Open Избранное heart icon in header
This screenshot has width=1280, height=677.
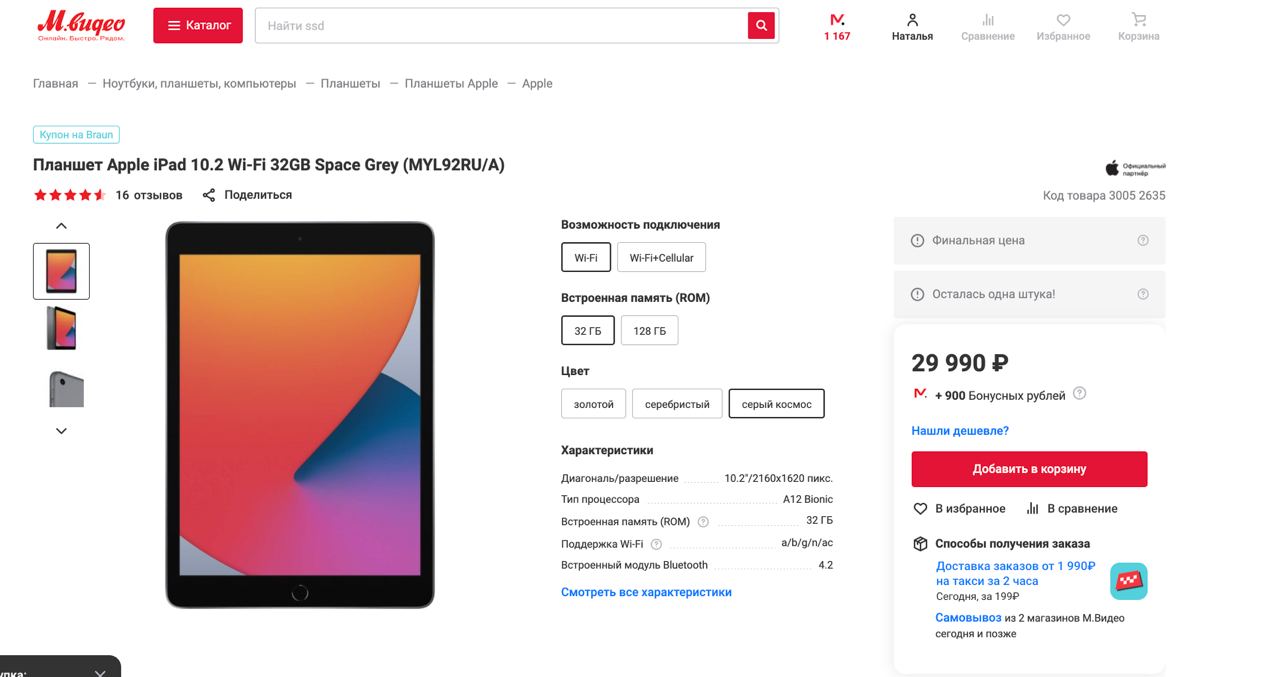pos(1063,20)
